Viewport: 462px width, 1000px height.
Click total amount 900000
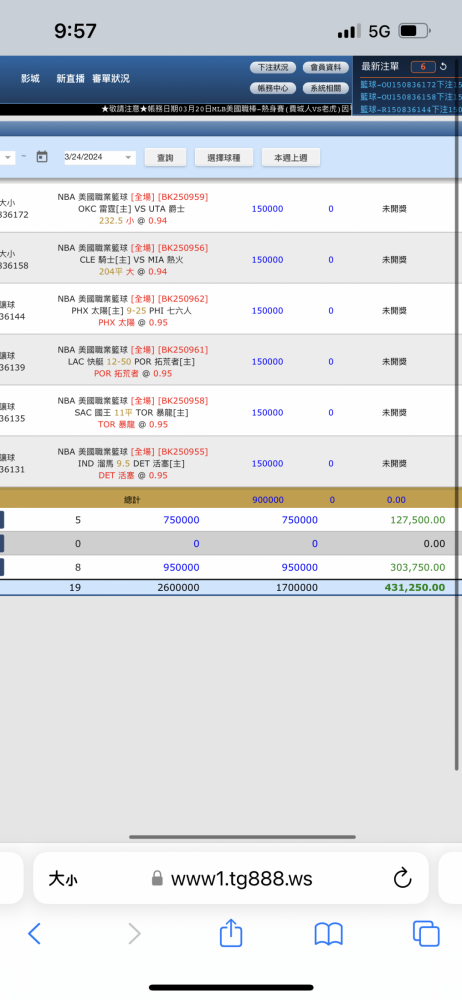click(268, 501)
